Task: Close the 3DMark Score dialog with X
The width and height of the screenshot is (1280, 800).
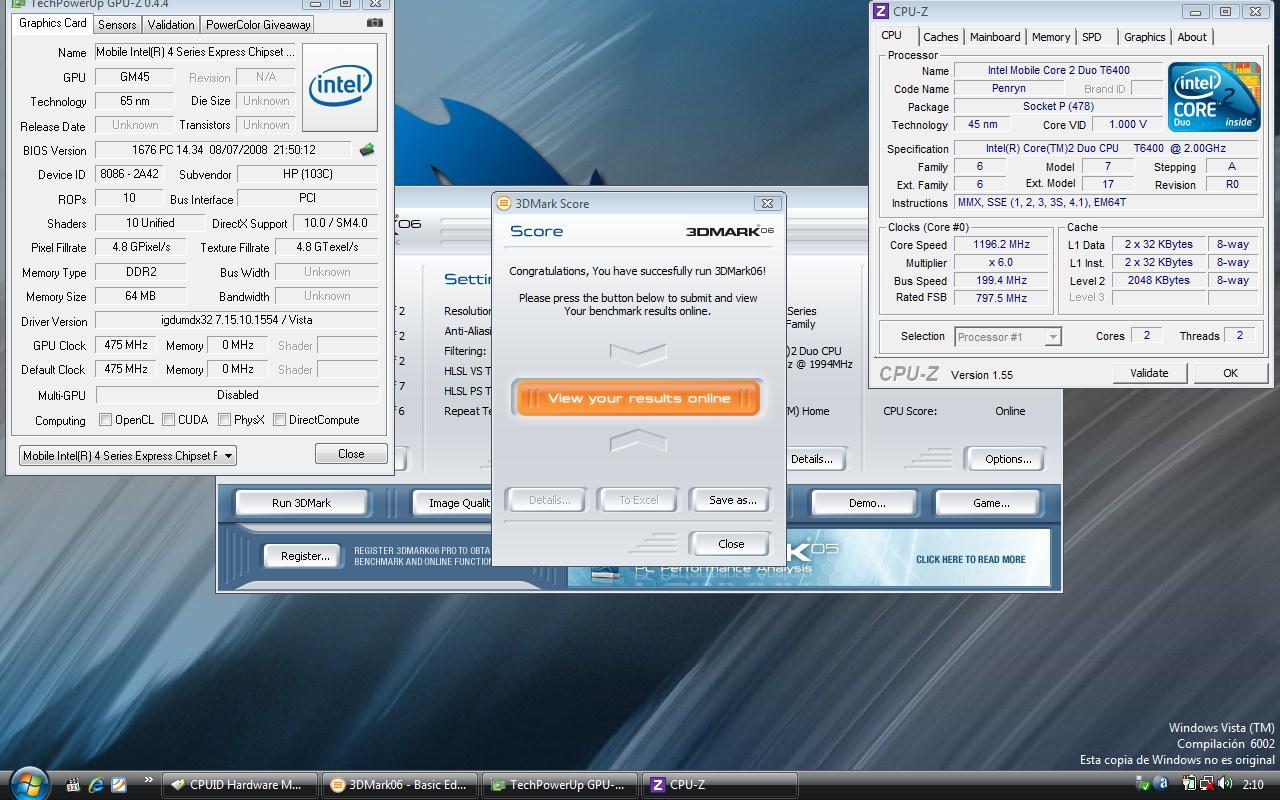Action: [x=767, y=203]
